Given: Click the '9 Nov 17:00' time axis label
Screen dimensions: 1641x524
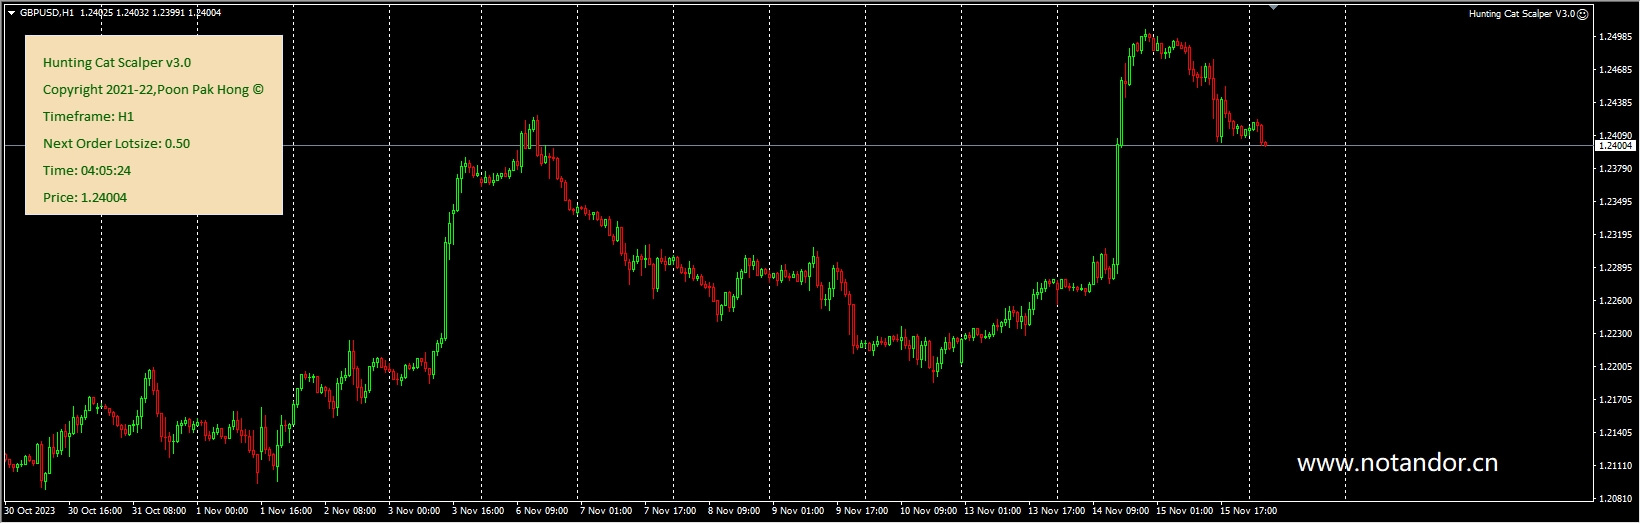Looking at the screenshot, I should click(862, 511).
